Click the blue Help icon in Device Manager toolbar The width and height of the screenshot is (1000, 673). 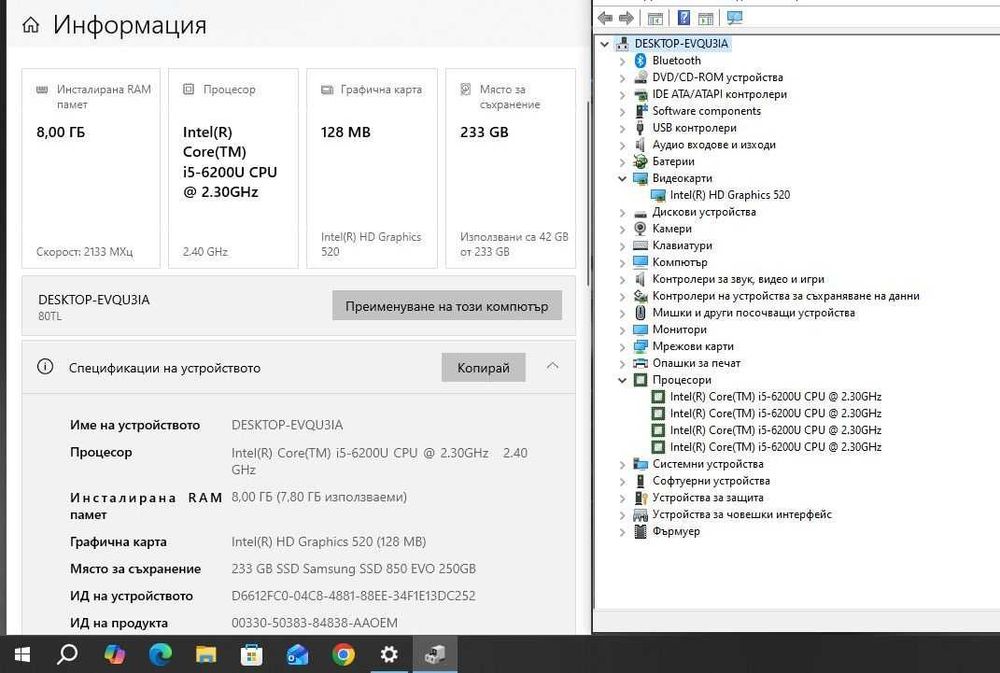684,18
